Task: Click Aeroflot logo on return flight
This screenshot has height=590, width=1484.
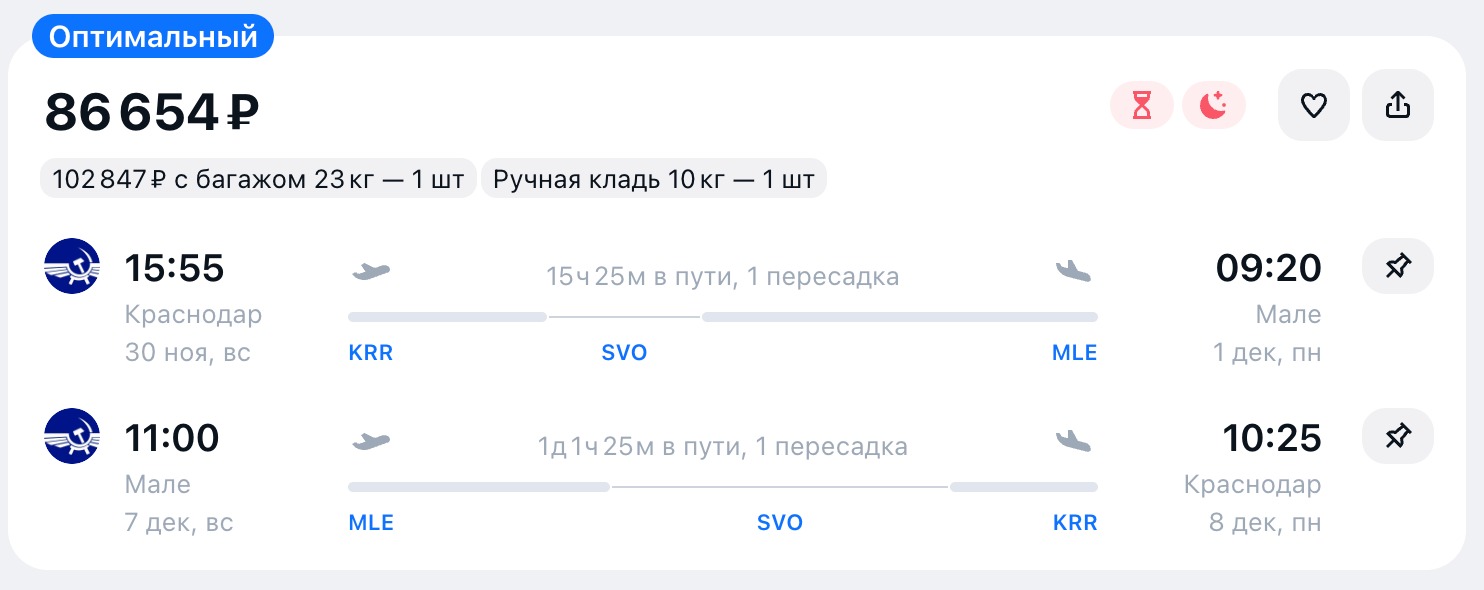Action: click(x=72, y=436)
